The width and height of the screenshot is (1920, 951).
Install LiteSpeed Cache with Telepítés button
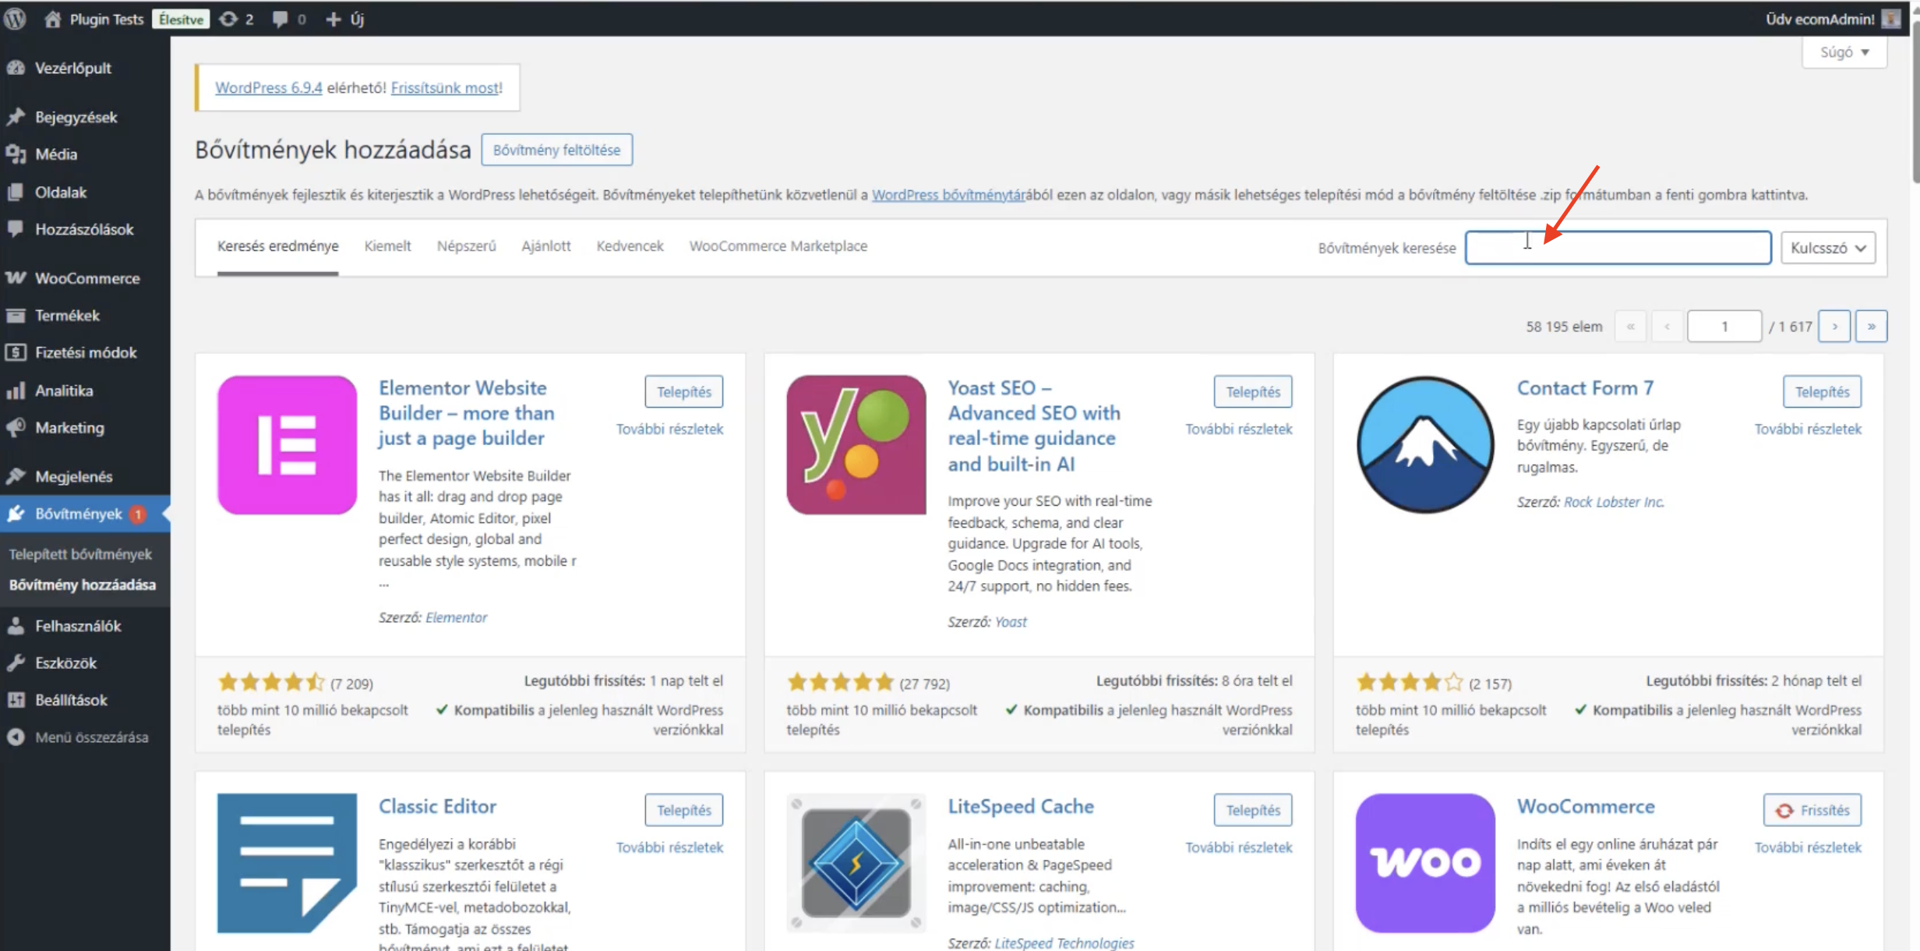pyautogui.click(x=1253, y=810)
